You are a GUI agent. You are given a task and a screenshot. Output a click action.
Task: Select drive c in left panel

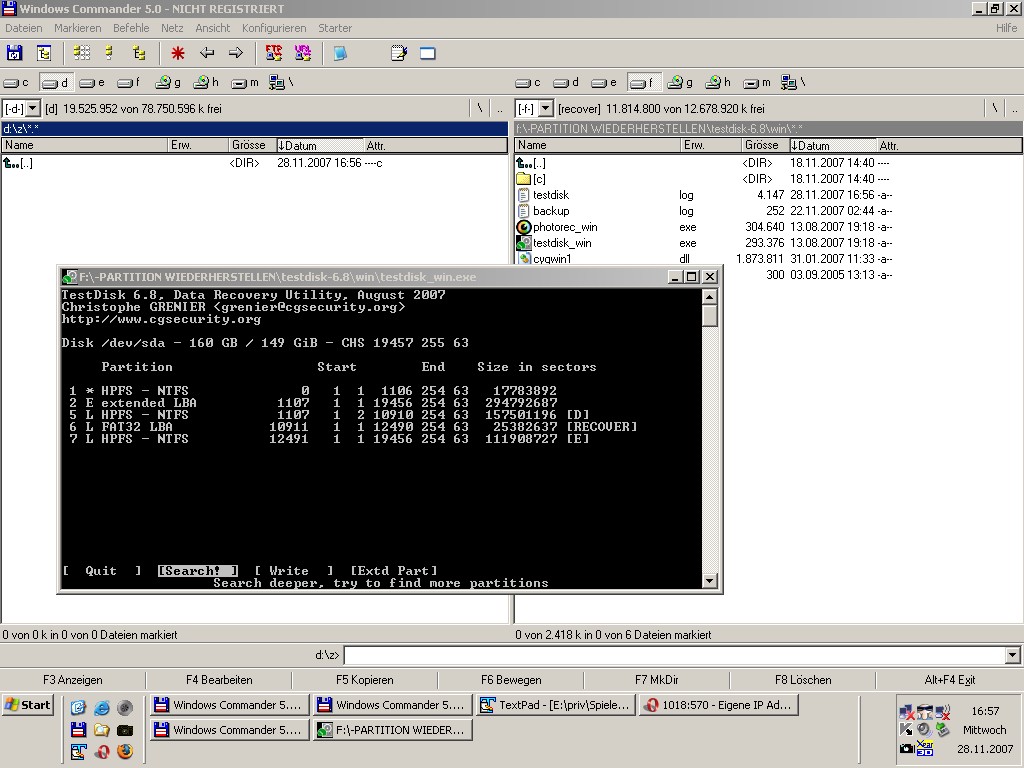click(17, 83)
